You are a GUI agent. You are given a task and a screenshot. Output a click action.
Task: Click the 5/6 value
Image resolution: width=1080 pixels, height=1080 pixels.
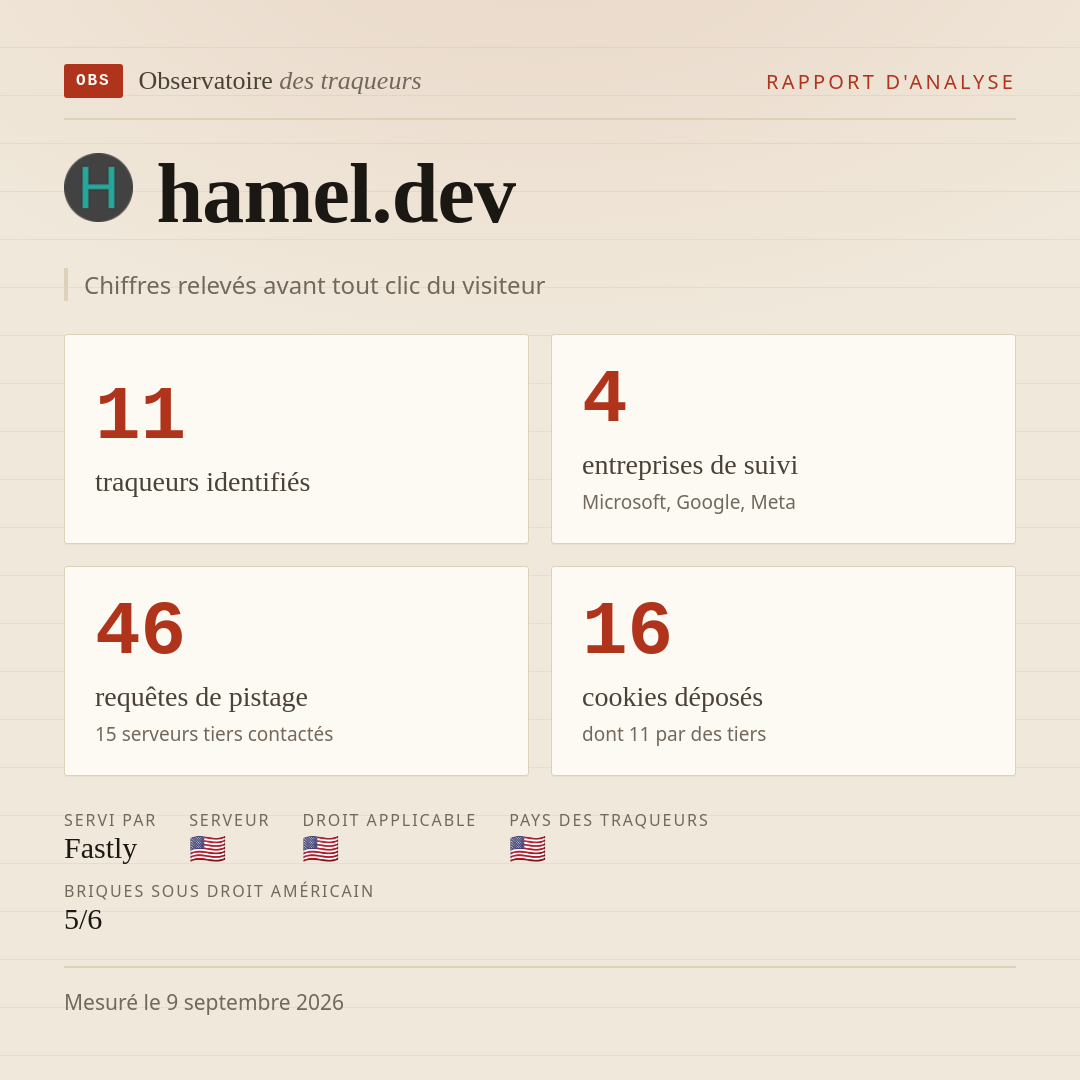tap(83, 920)
